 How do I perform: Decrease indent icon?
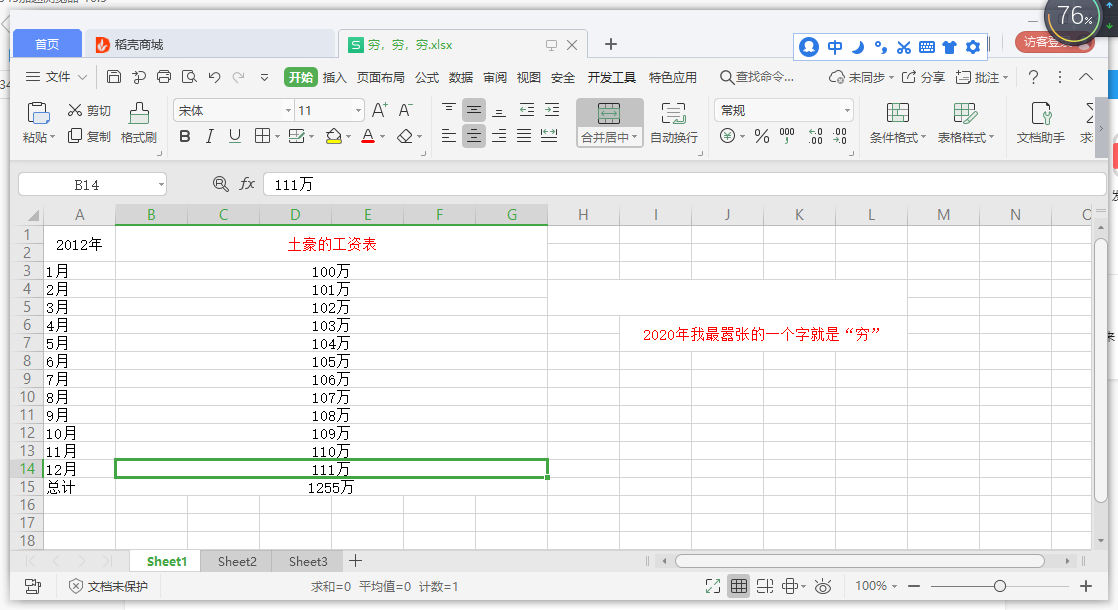[527, 110]
